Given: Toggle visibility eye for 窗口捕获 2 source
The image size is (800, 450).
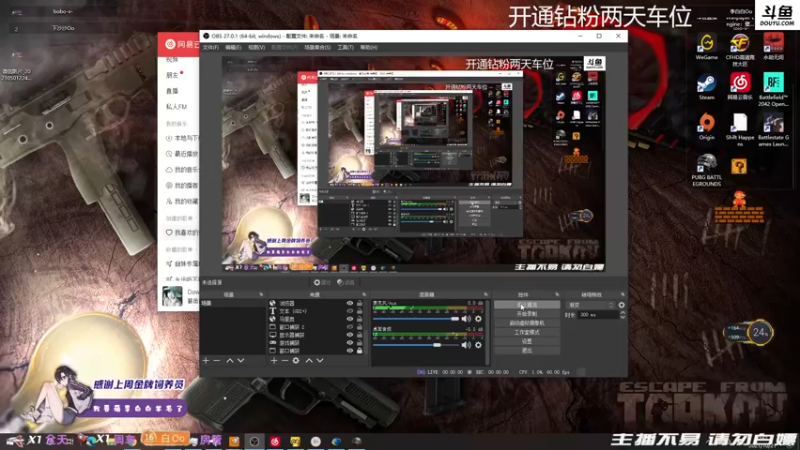Looking at the screenshot, I should [x=349, y=327].
